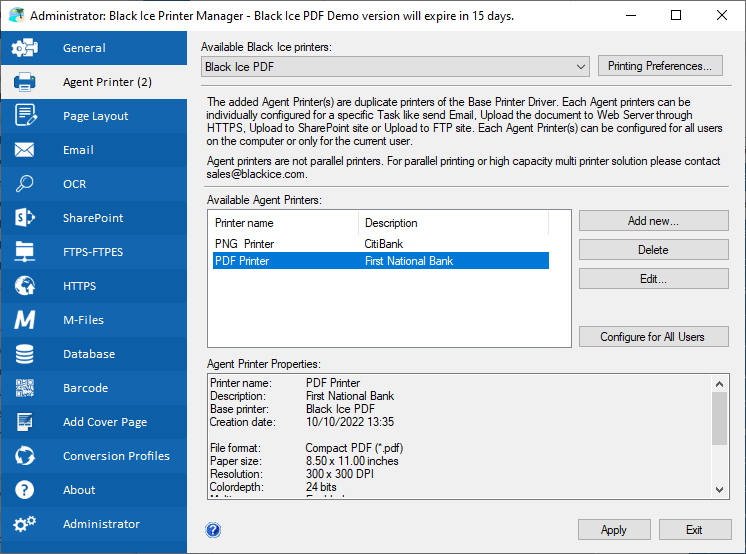
Task: Expand the Available Black Ice printers dropdown
Action: 581,67
